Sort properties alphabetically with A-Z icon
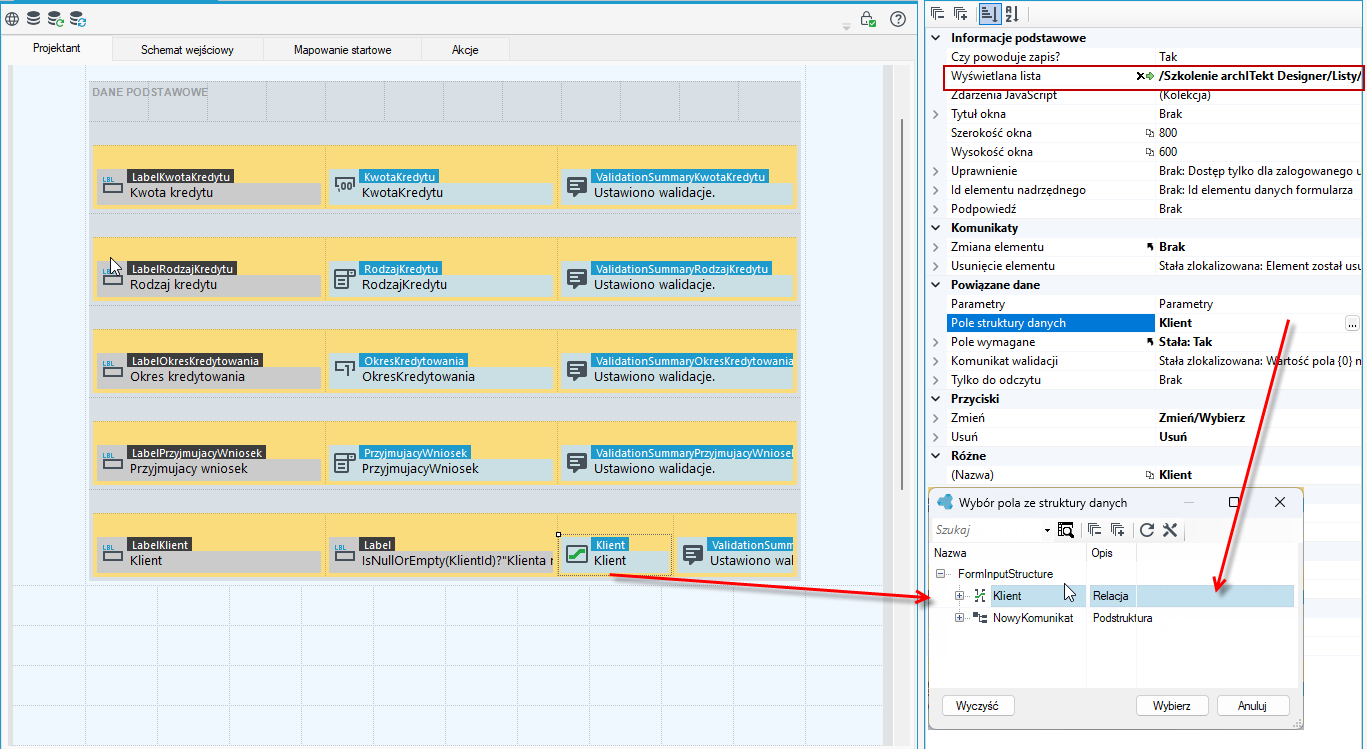The height and width of the screenshot is (749, 1367). 1011,14
